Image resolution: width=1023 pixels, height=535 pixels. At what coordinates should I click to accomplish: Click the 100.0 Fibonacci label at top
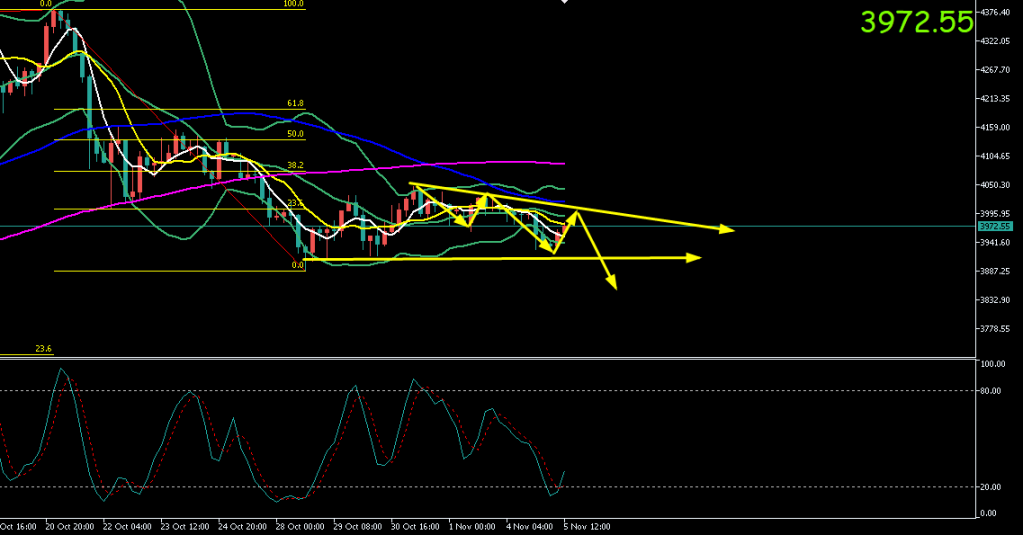pyautogui.click(x=293, y=4)
